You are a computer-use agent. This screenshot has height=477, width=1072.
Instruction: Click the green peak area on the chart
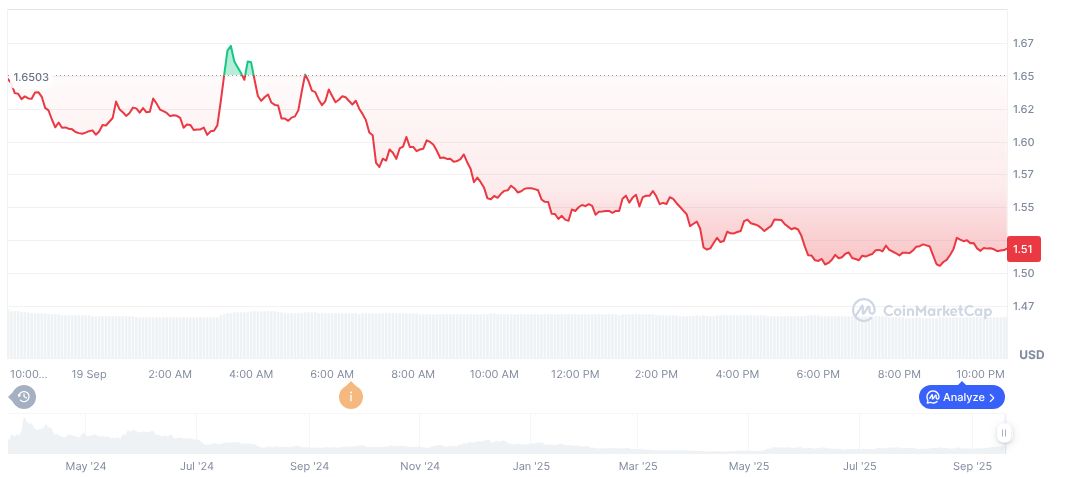(x=233, y=64)
